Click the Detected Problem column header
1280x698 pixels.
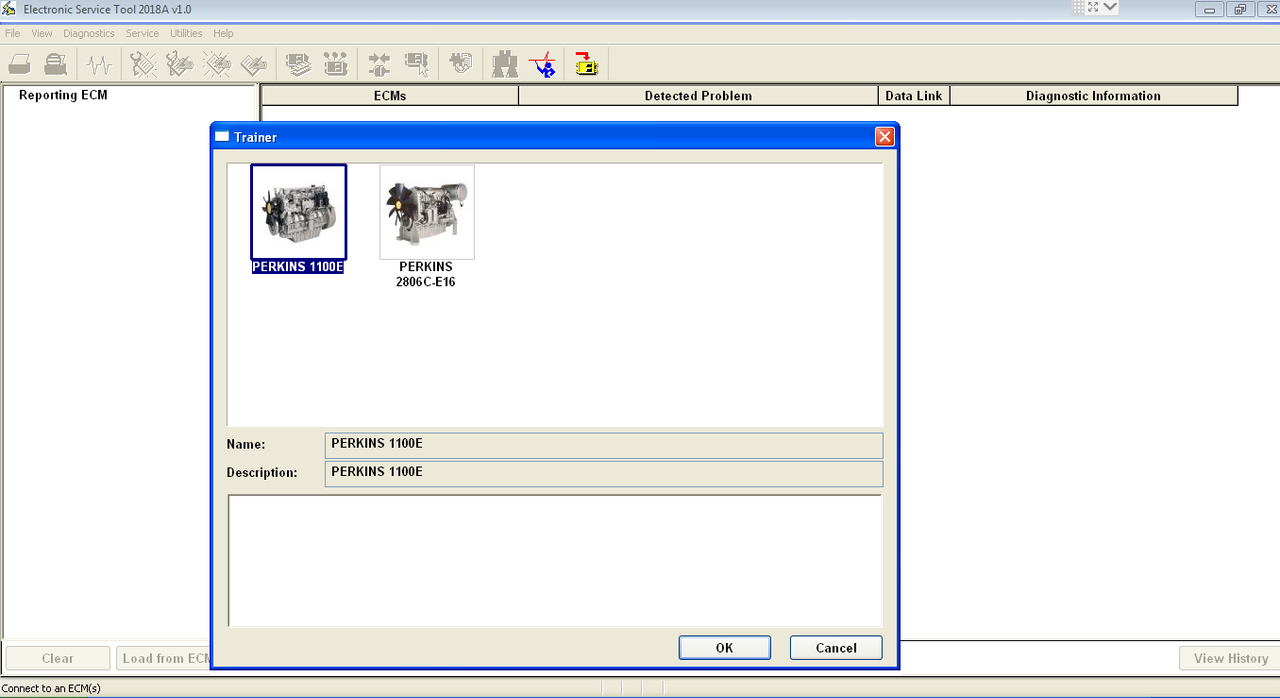pos(698,96)
